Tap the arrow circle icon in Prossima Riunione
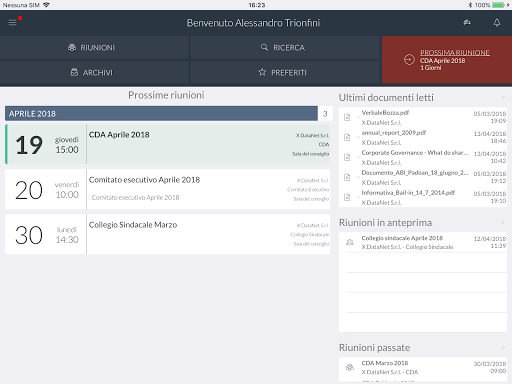Screen dimensions: 512x384 409,60
